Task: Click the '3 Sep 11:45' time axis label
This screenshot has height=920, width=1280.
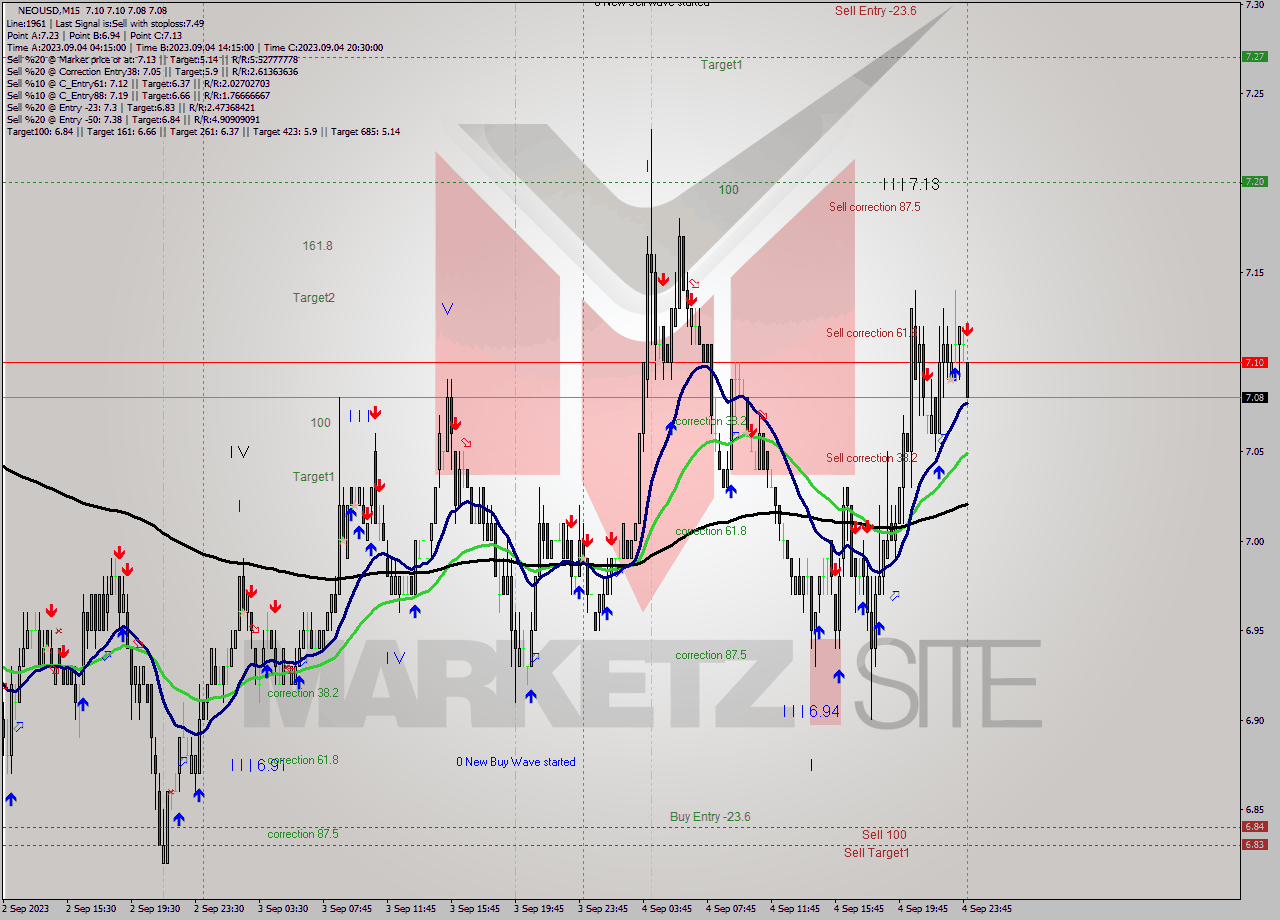Action: 410,909
